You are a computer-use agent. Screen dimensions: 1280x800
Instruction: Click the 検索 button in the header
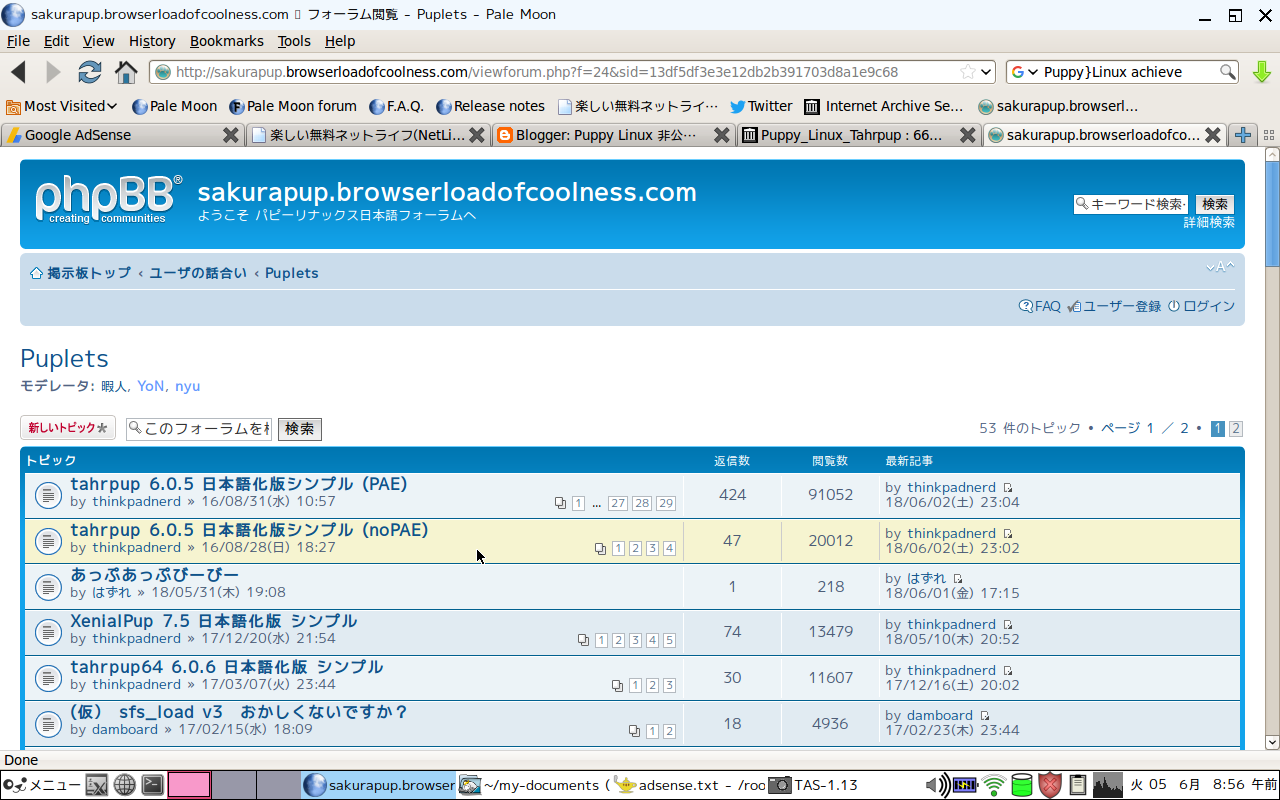click(x=1214, y=204)
